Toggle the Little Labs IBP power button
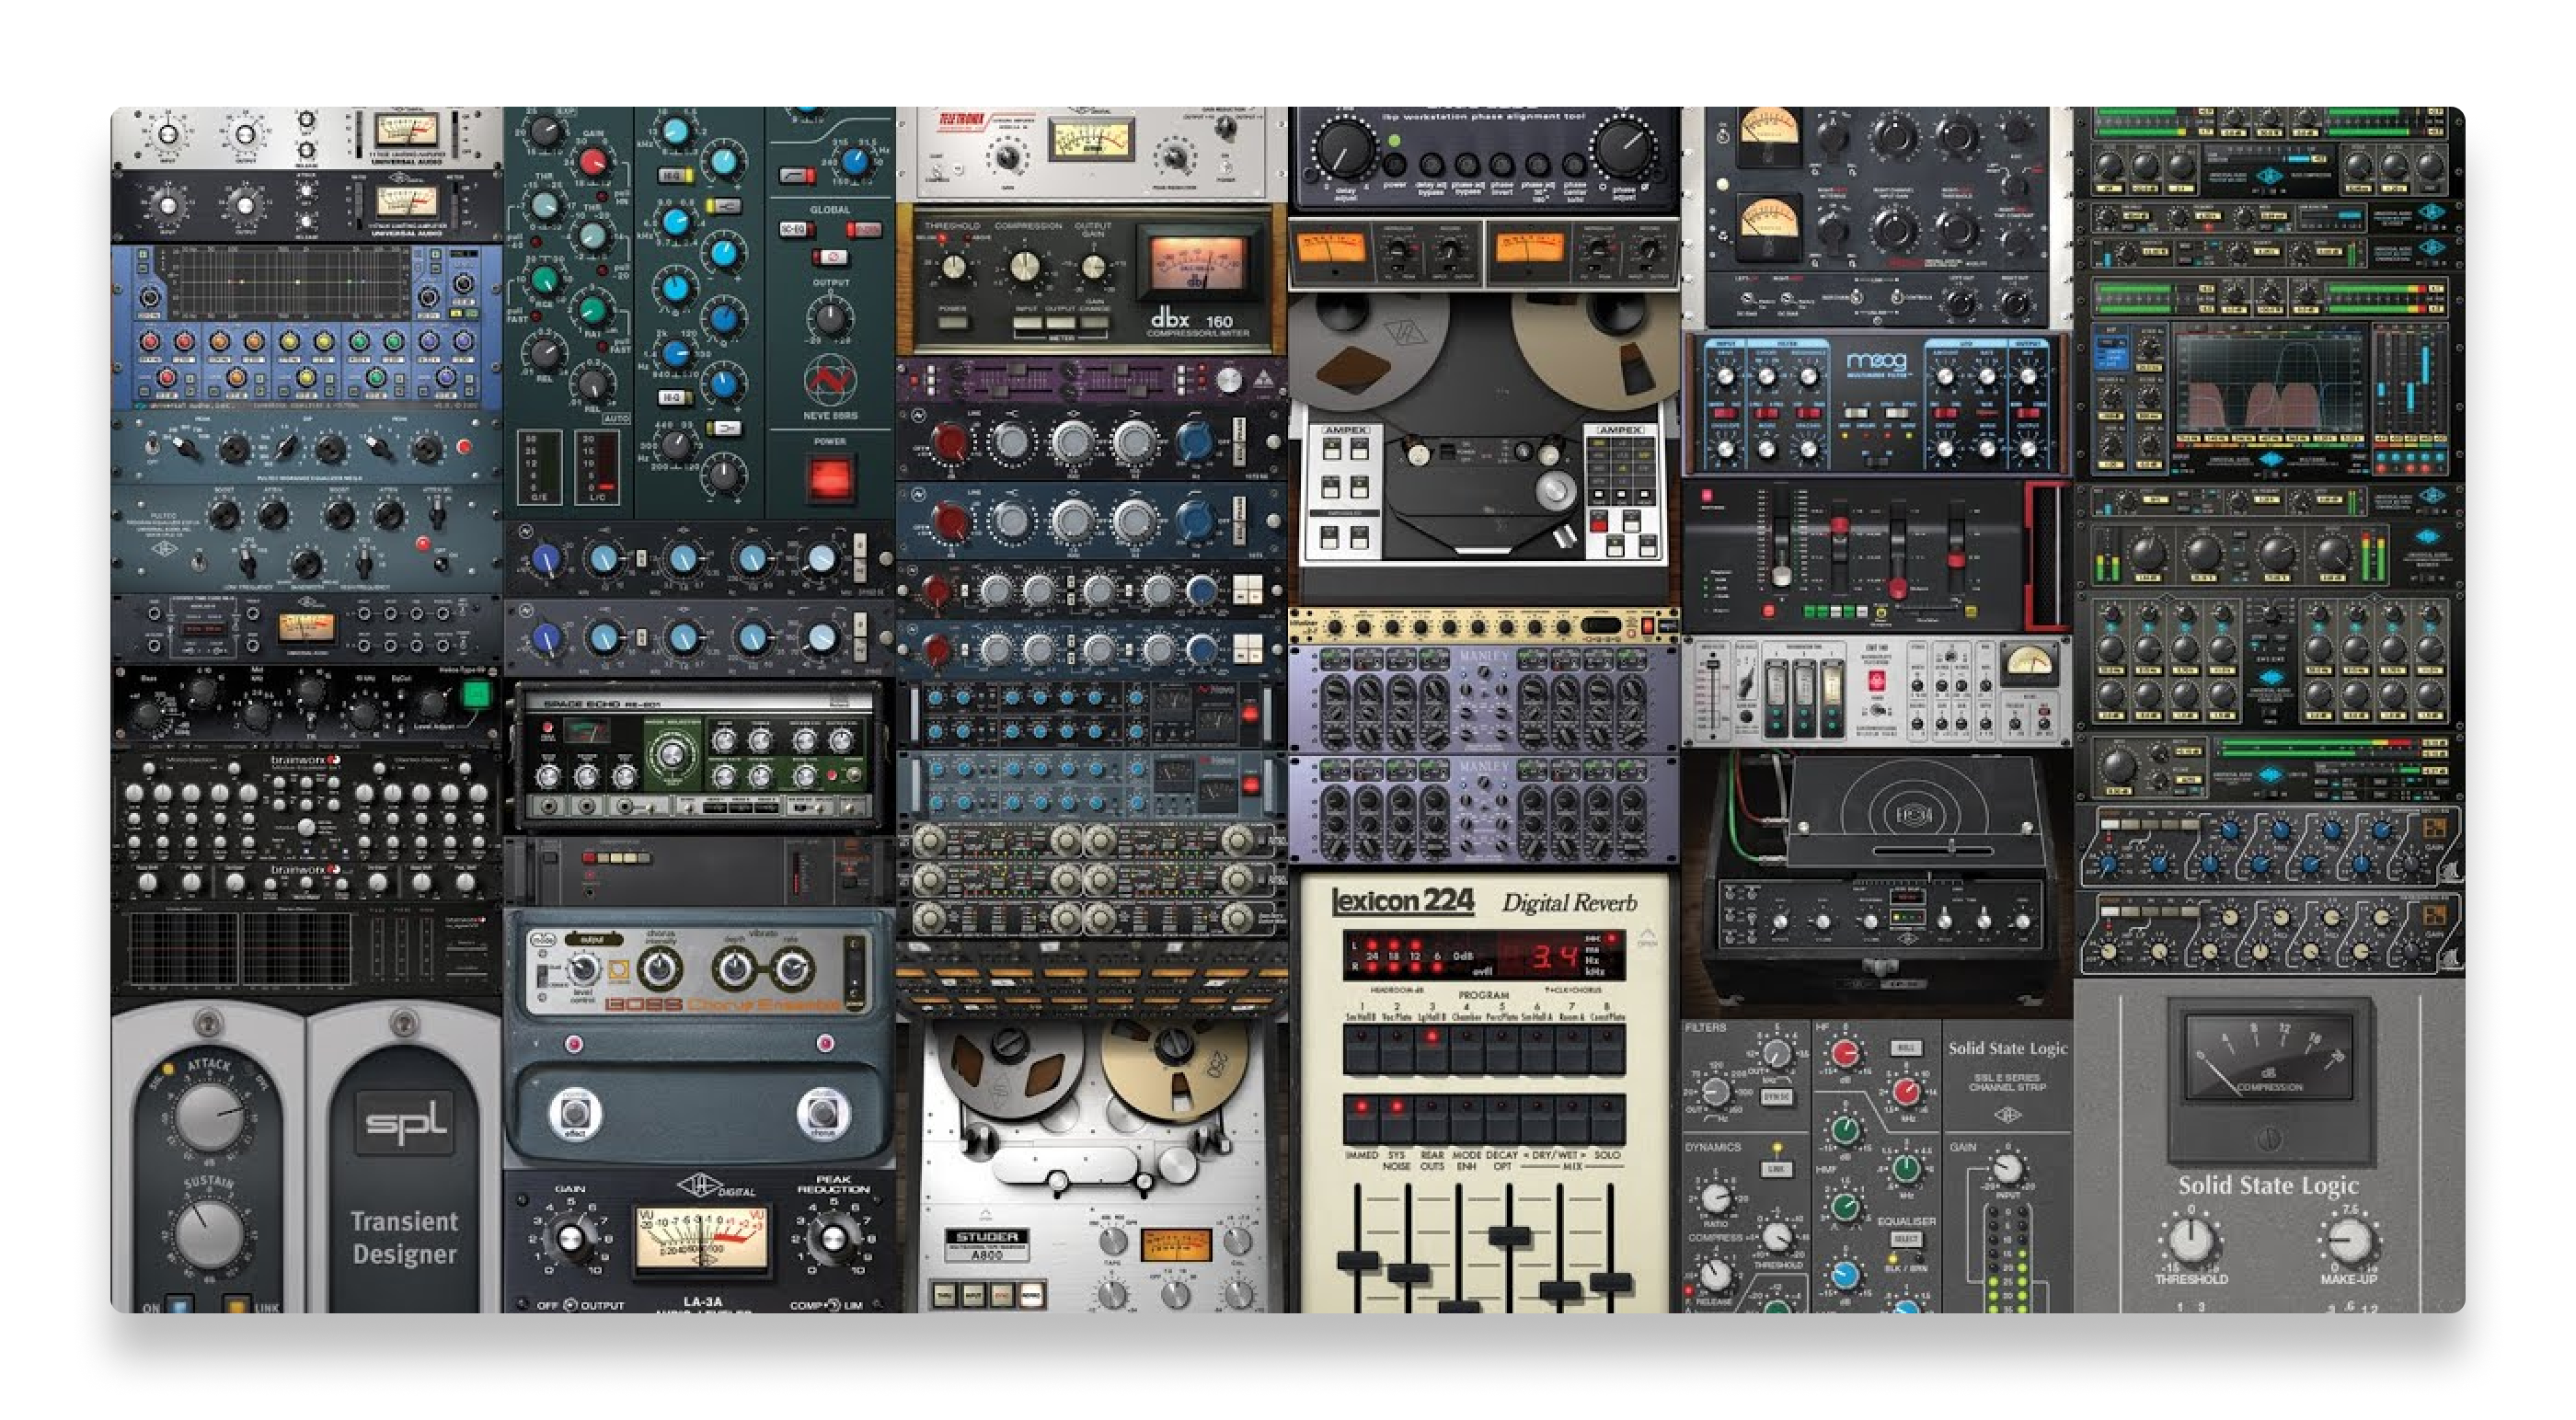This screenshot has height=1420, width=2576. (1393, 165)
